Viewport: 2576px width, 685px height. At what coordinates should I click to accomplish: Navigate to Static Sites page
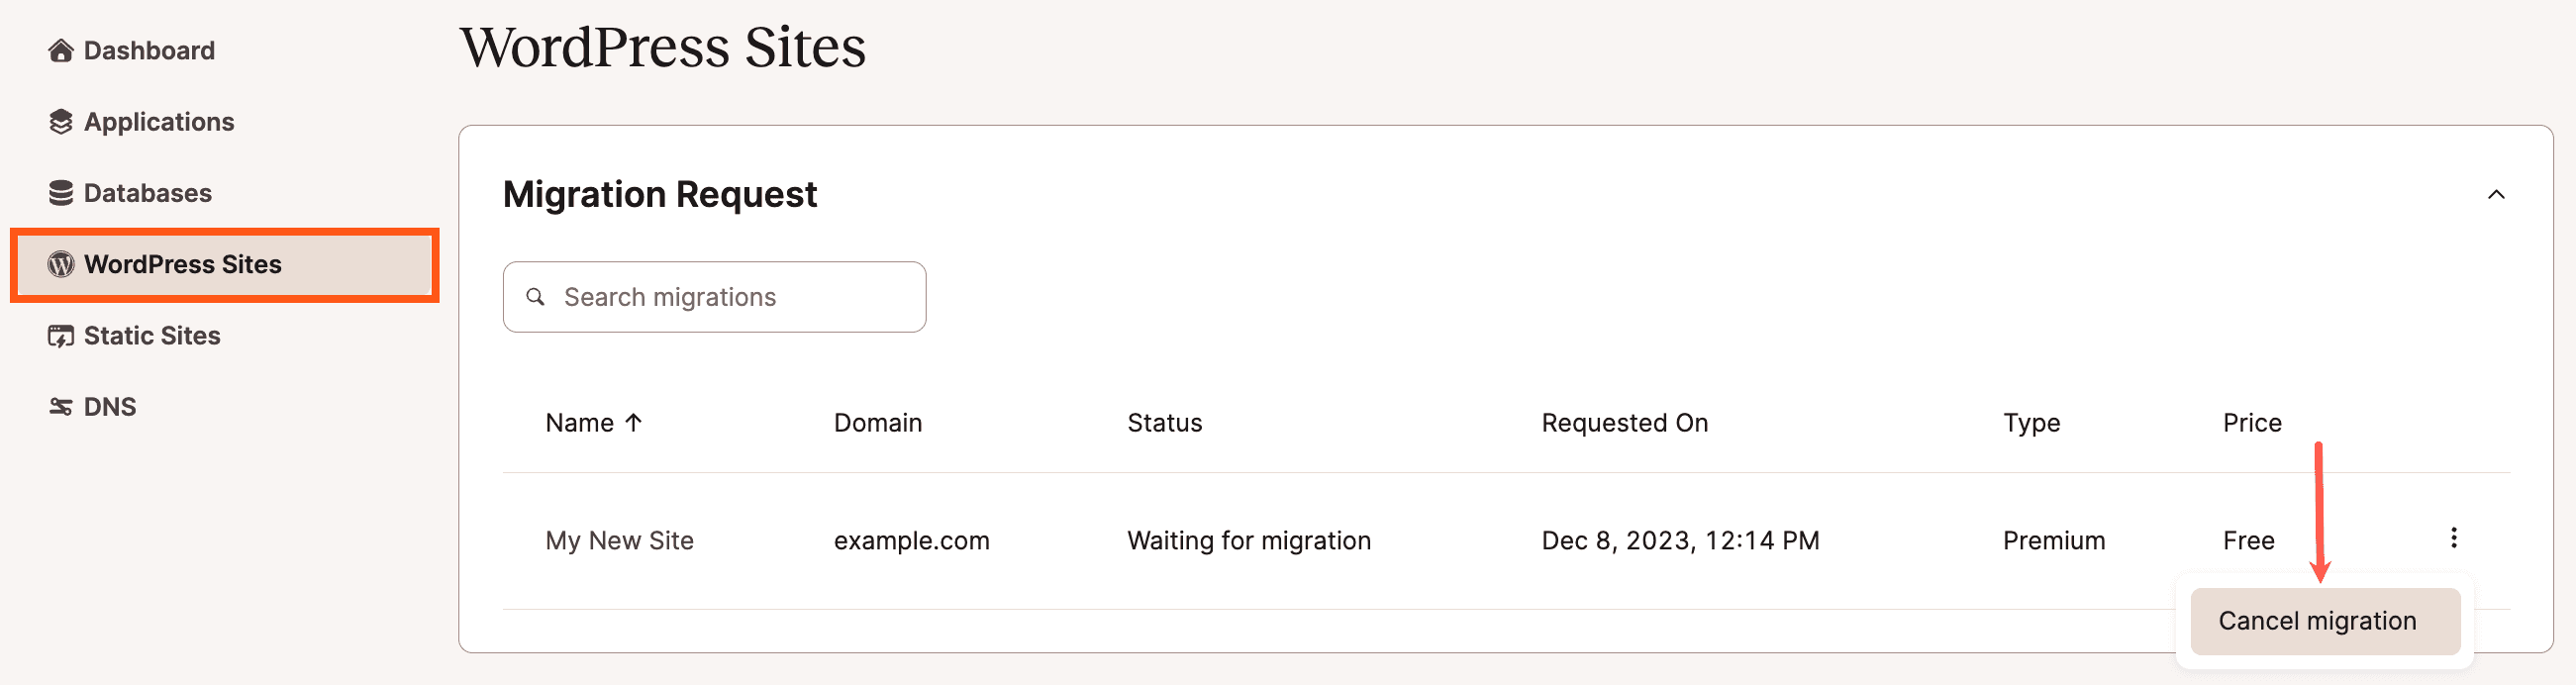click(151, 336)
